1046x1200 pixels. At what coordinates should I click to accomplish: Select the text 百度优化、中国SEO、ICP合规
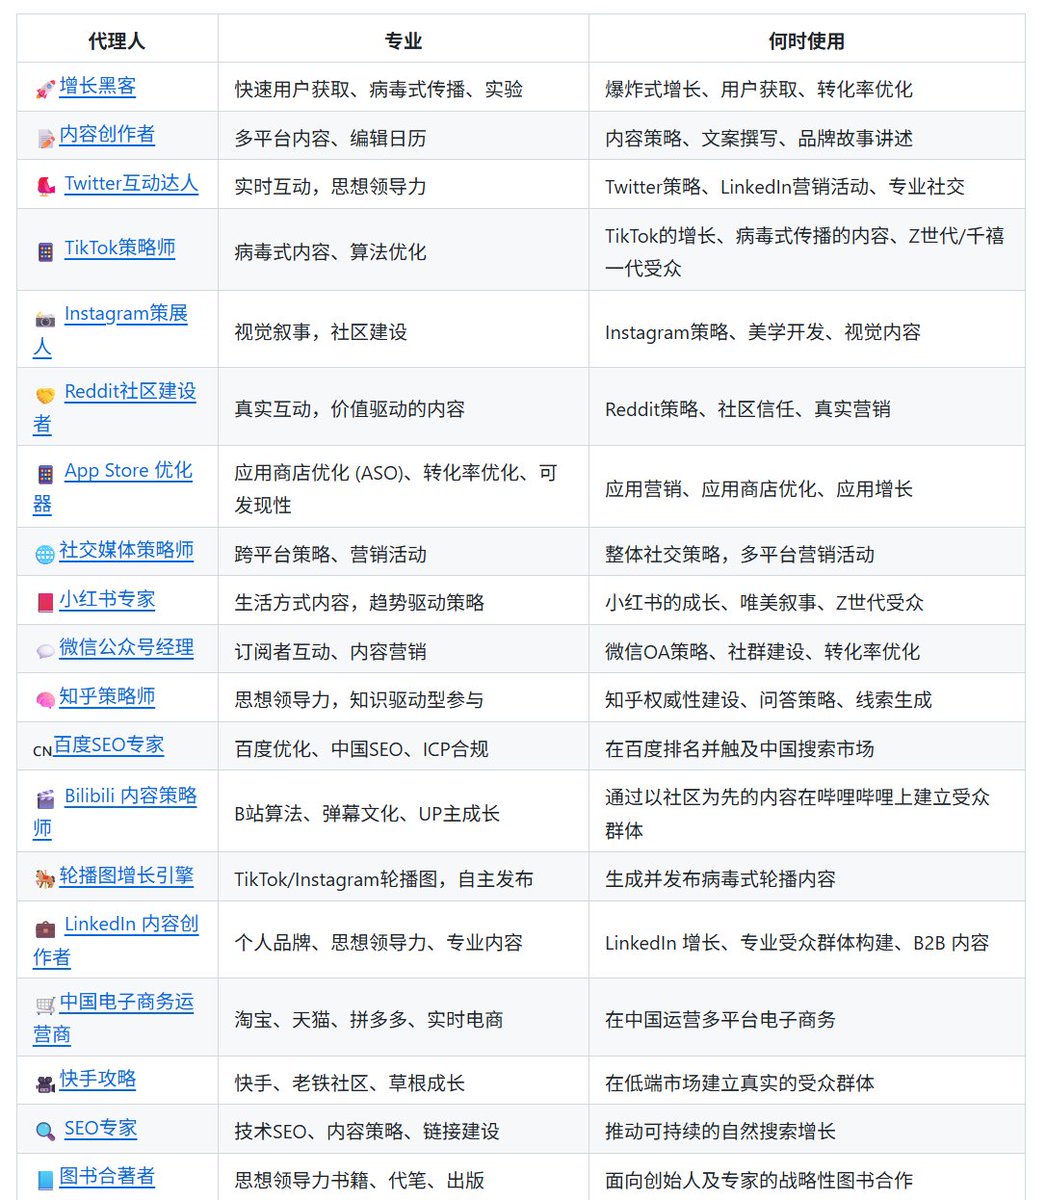click(361, 749)
